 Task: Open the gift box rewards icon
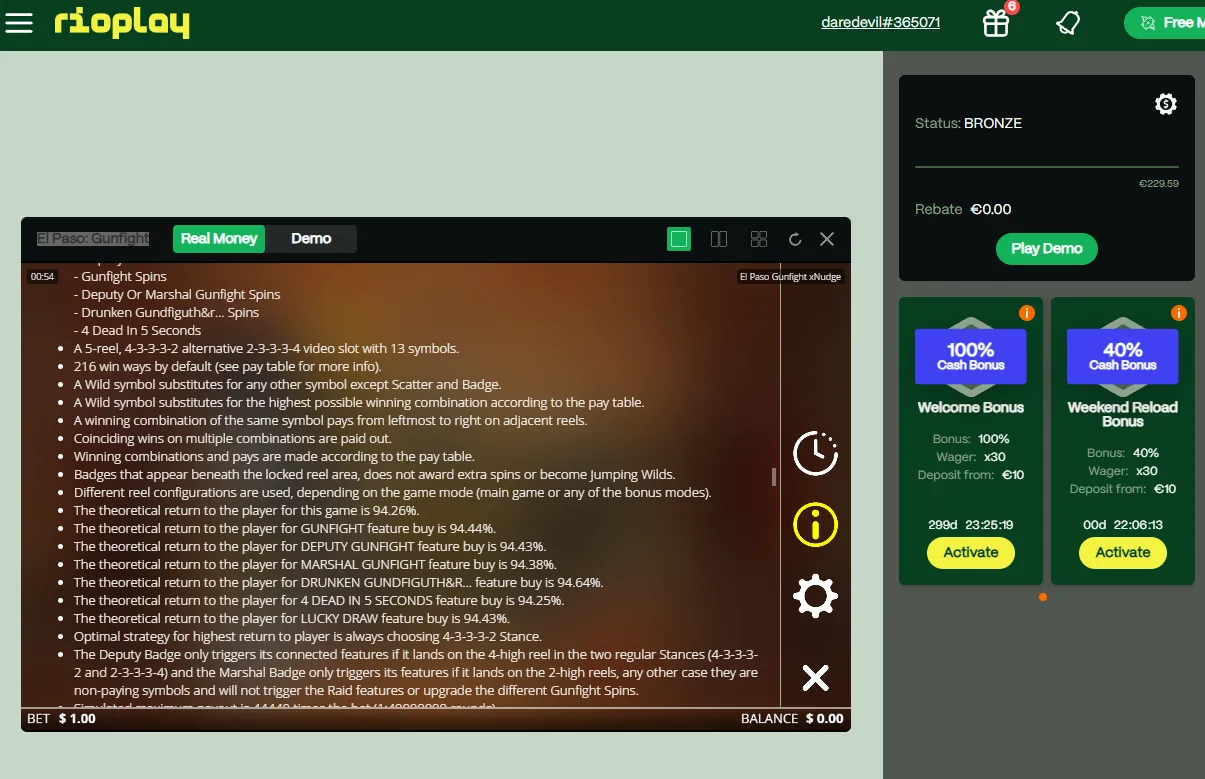pos(996,23)
